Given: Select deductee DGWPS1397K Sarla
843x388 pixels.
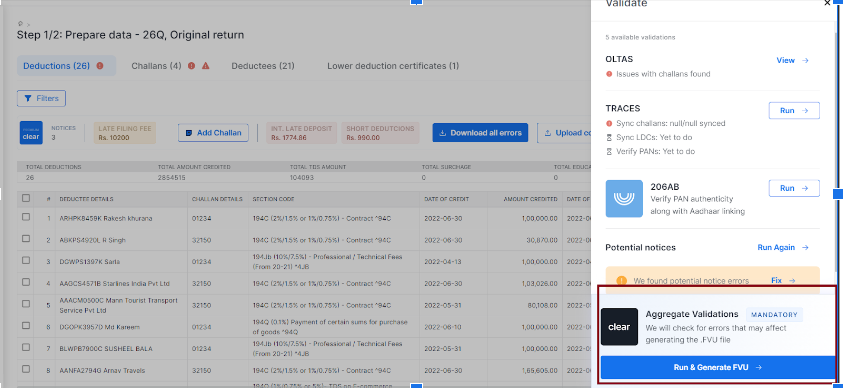Looking at the screenshot, I should (90, 262).
